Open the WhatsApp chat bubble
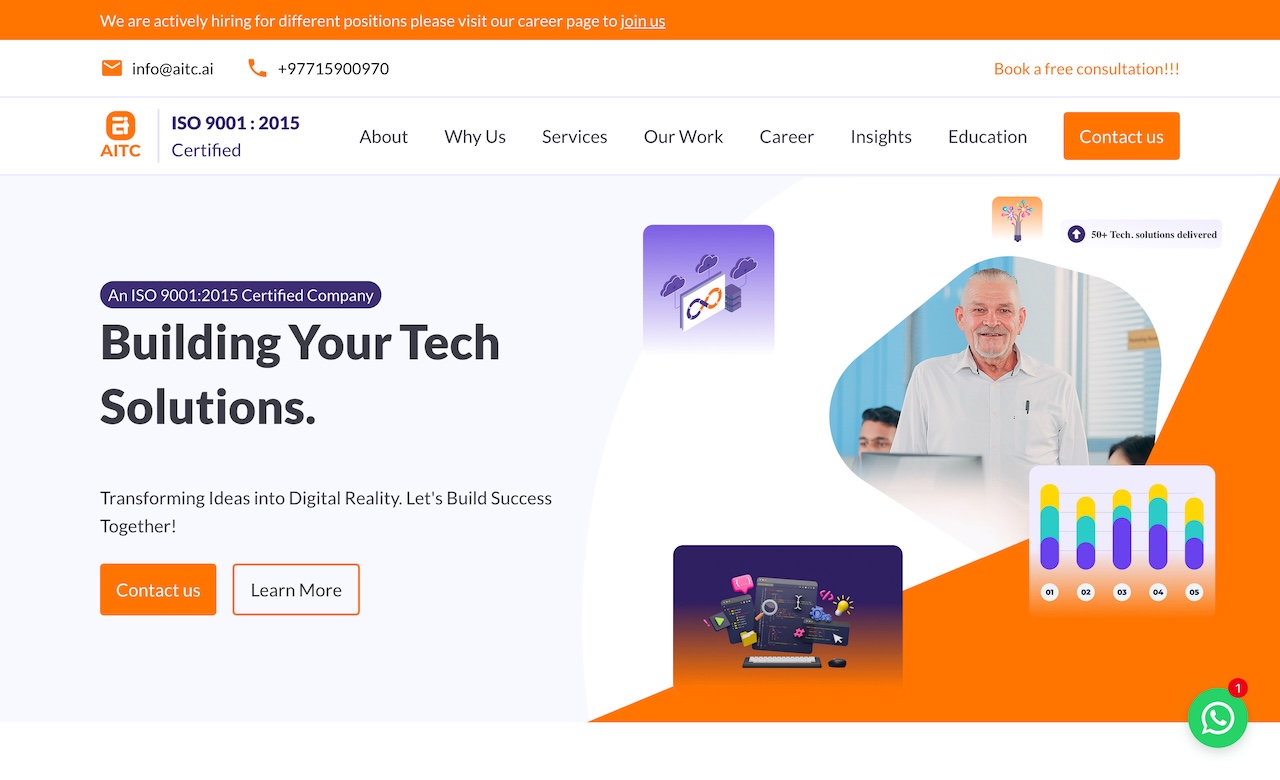The image size is (1280, 780). click(x=1218, y=717)
